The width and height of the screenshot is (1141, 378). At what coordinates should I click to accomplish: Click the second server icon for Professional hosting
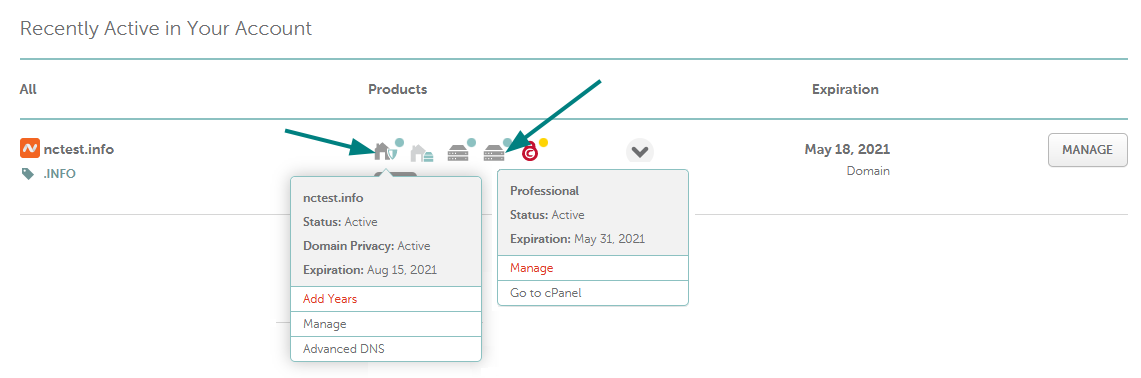click(x=494, y=152)
